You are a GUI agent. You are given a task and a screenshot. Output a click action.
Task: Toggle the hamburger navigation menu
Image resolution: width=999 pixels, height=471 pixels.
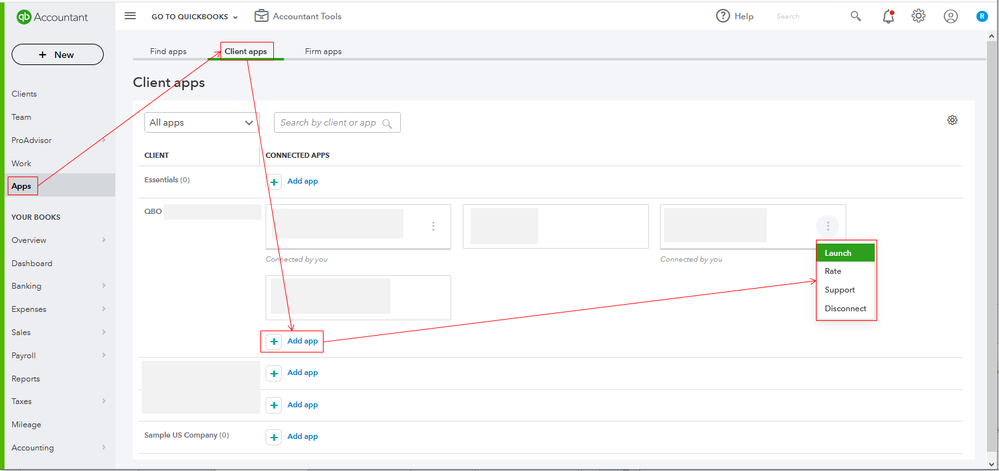coord(130,16)
